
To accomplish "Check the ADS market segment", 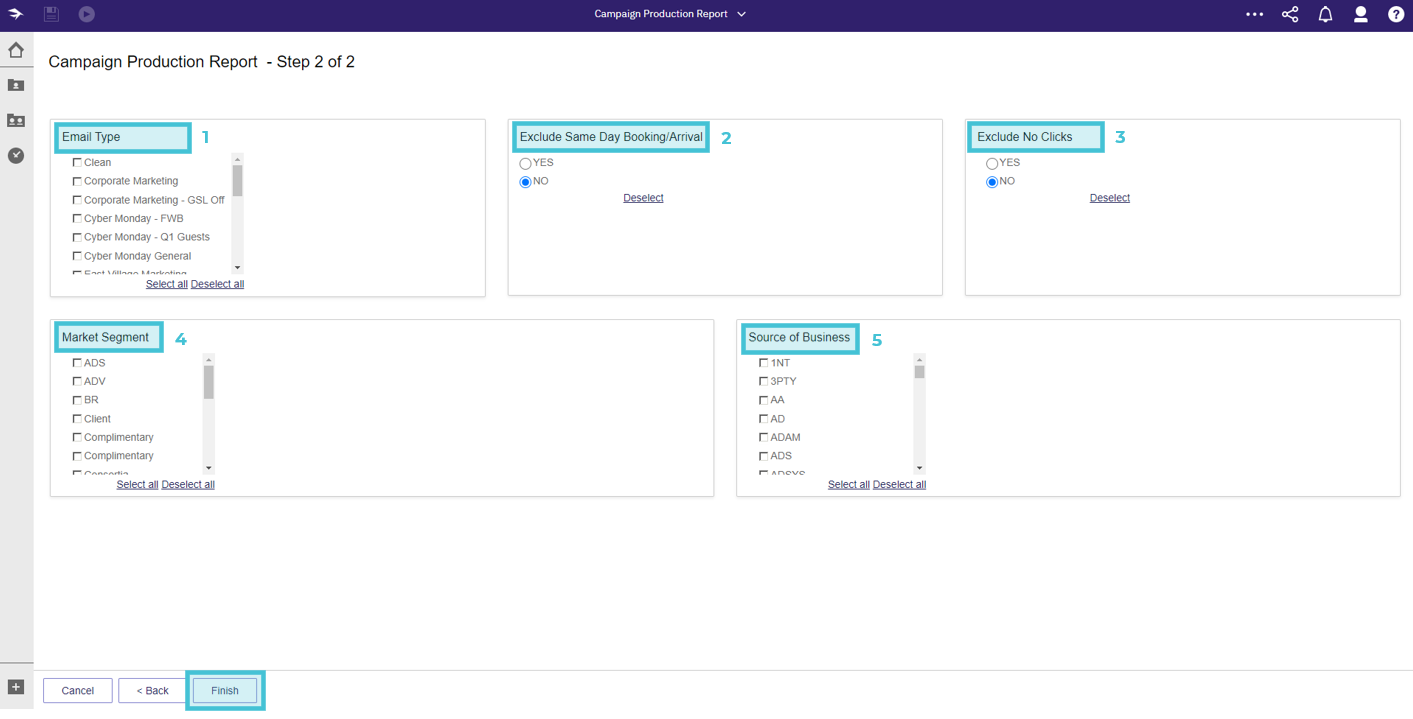I will point(77,363).
